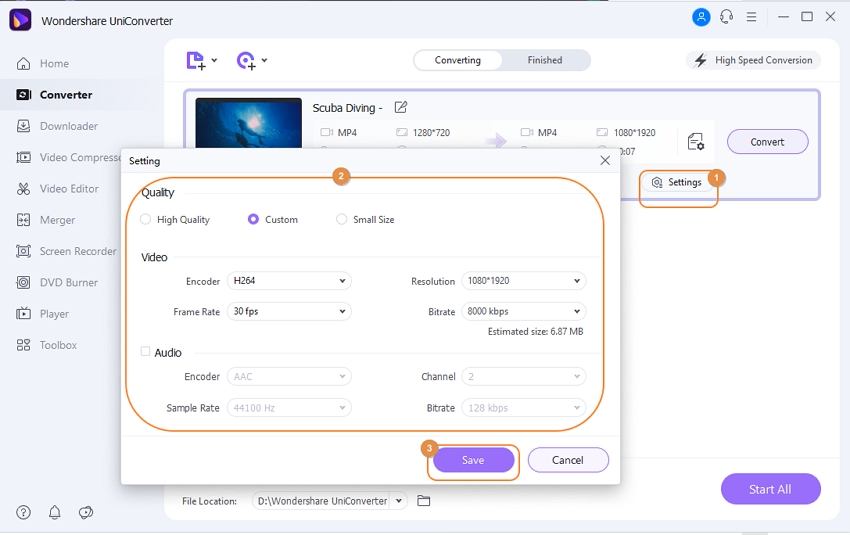Viewport: 850px width, 535px height.
Task: Click the Toolbox grid icon
Action: [23, 345]
